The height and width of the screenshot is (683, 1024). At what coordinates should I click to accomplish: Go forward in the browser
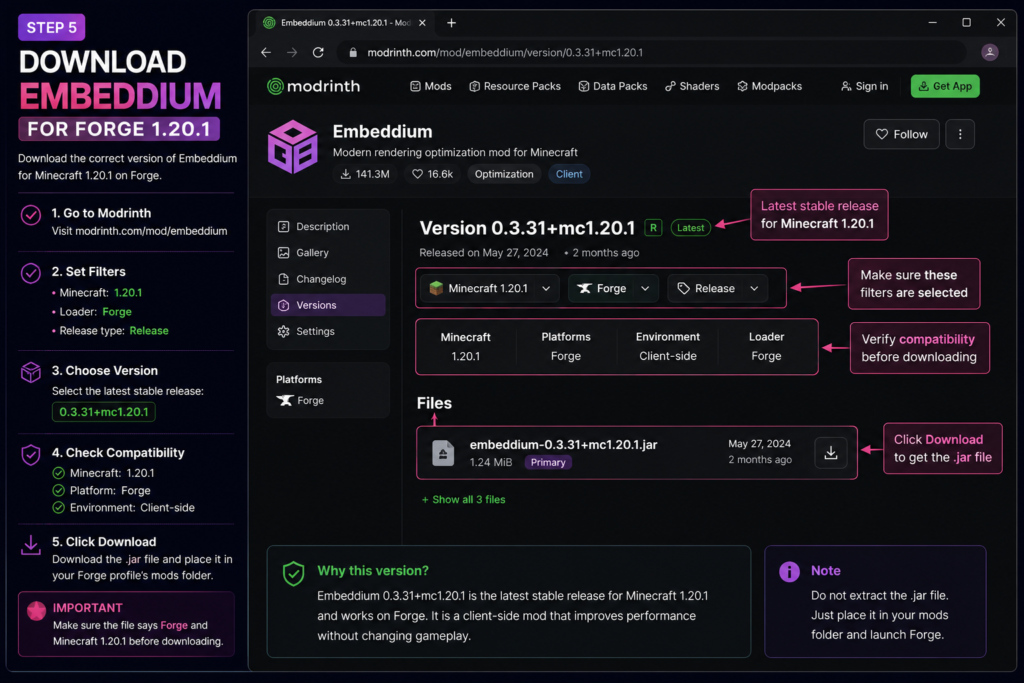point(292,52)
